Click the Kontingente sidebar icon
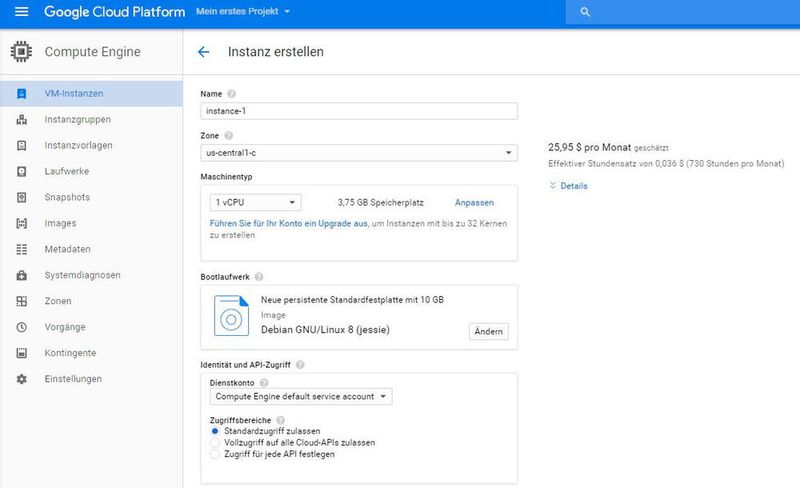Screen dimensions: 800x488 21,353
